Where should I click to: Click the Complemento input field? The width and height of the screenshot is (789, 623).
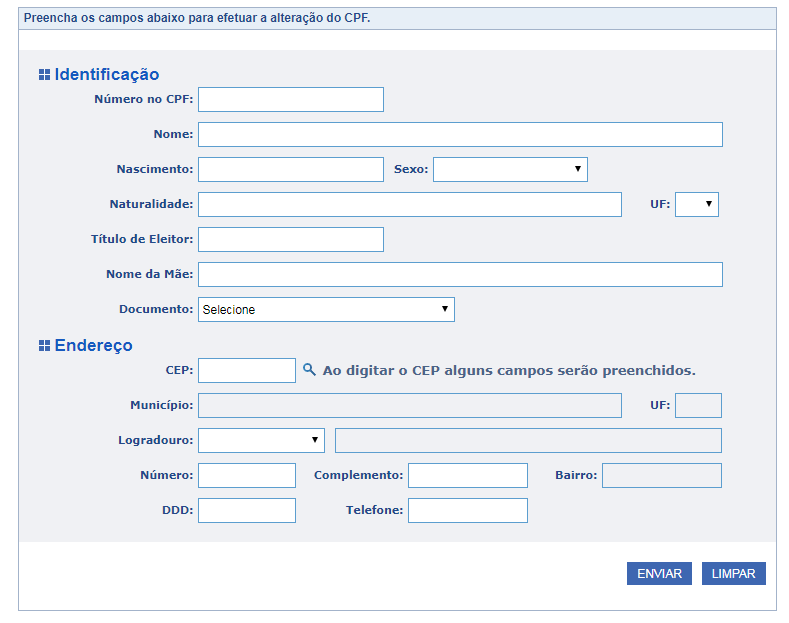467,475
